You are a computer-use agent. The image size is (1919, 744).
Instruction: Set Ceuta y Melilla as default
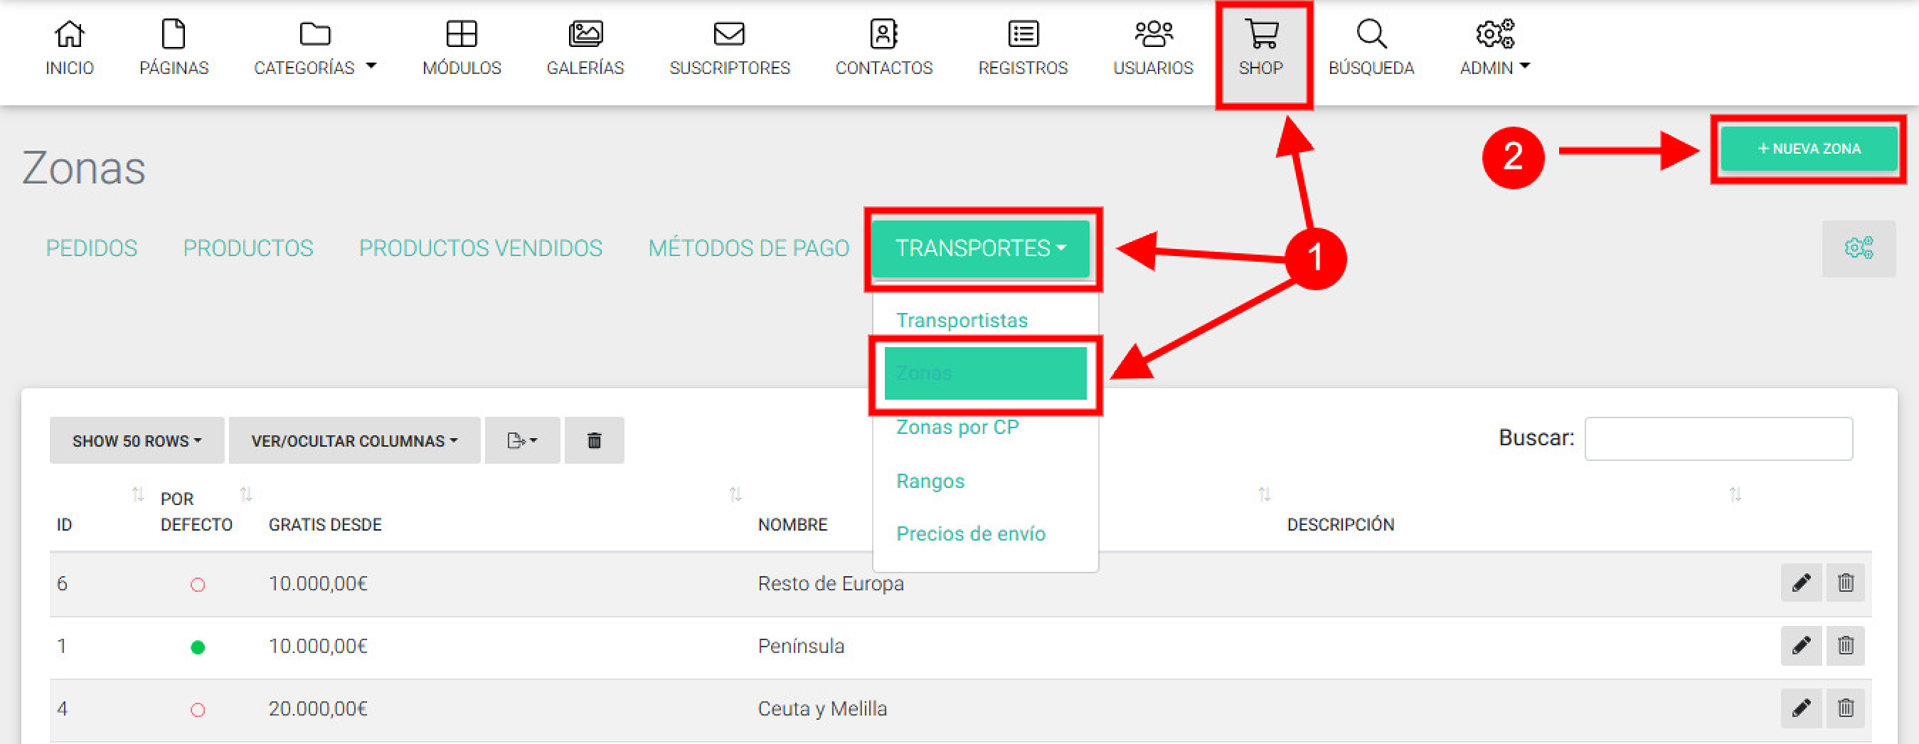point(198,710)
